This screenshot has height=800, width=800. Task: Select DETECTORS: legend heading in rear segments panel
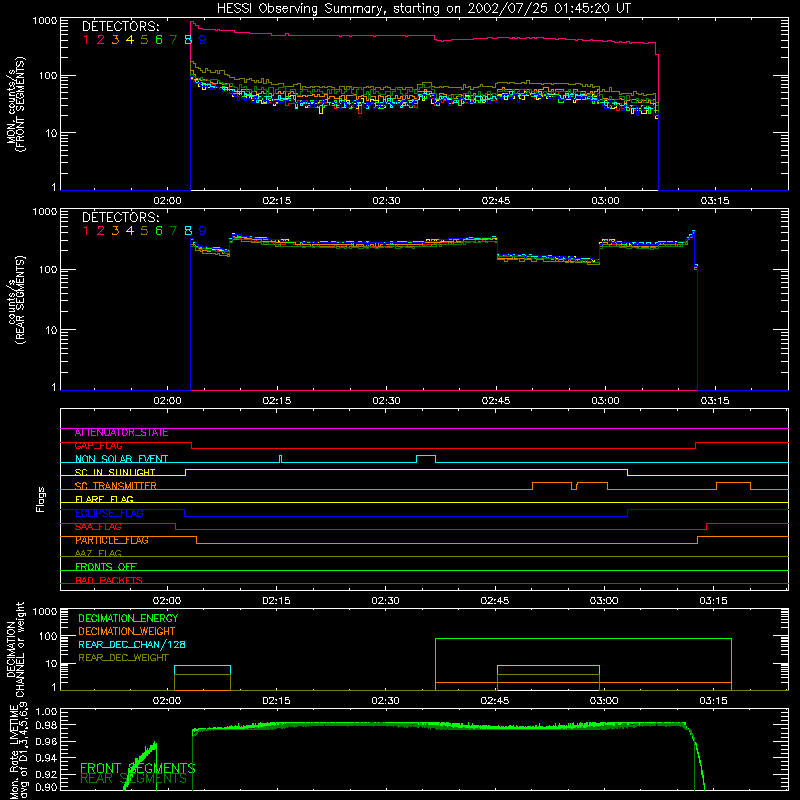click(x=121, y=217)
